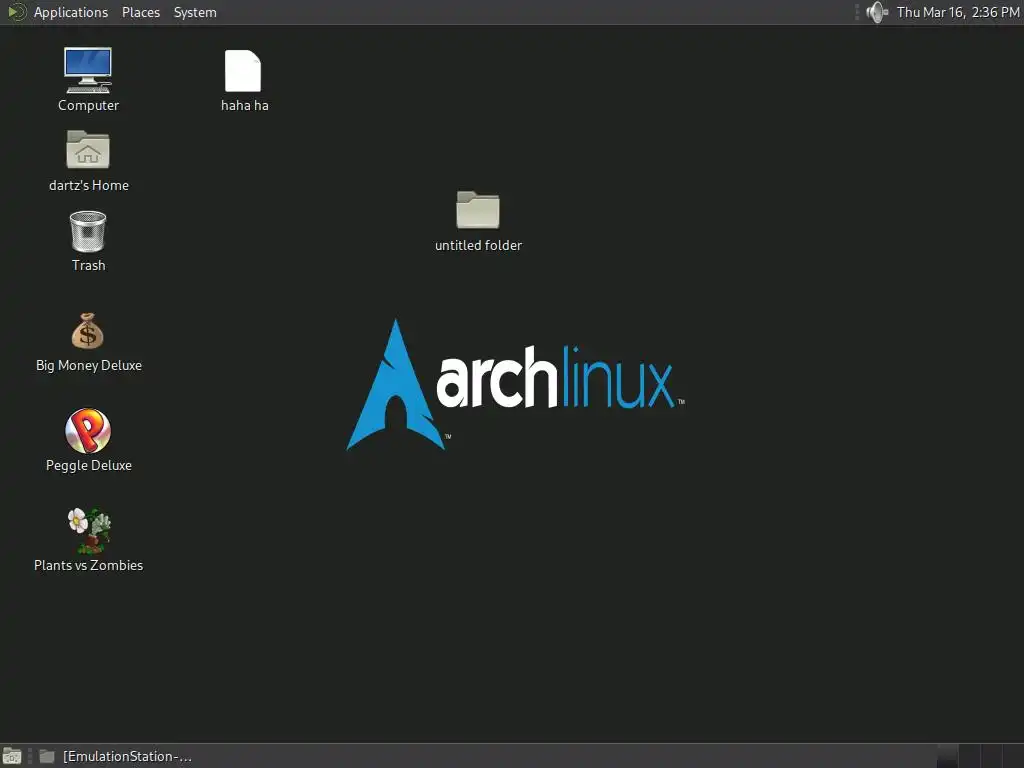
Task: Select the Trash icon
Action: [88, 231]
